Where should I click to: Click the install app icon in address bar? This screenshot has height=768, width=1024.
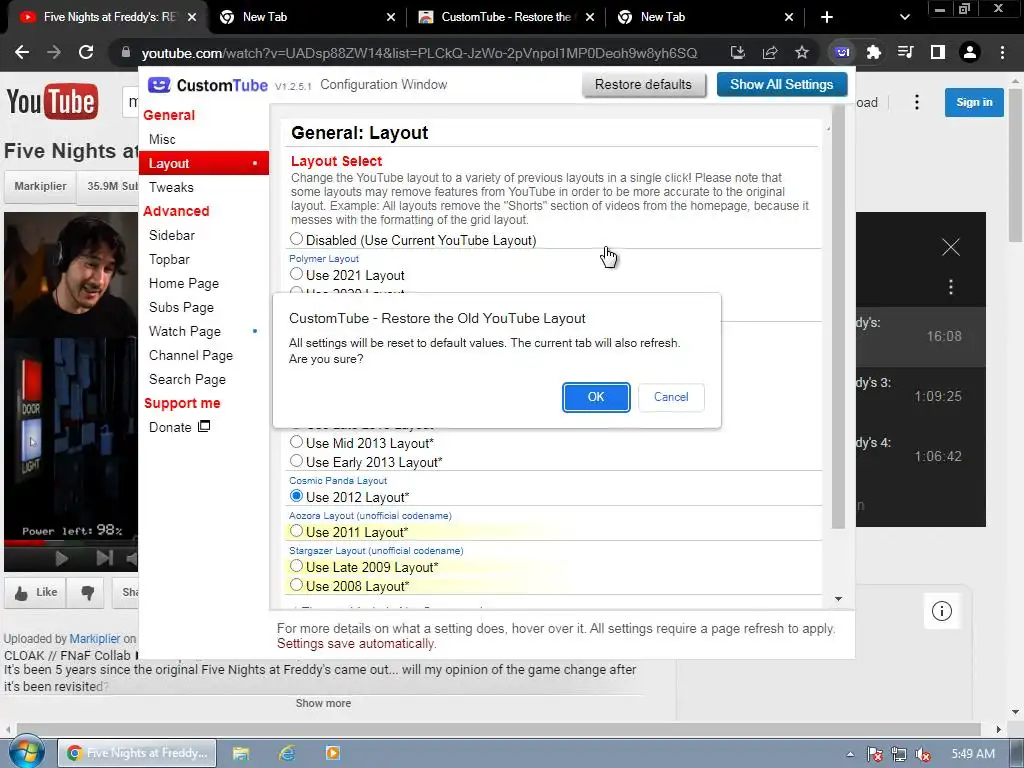[738, 52]
